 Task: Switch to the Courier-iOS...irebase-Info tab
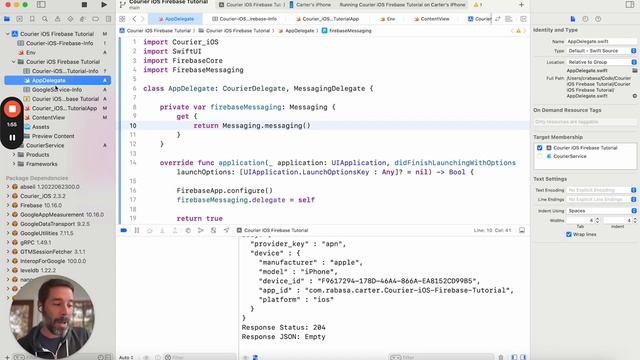click(x=244, y=19)
